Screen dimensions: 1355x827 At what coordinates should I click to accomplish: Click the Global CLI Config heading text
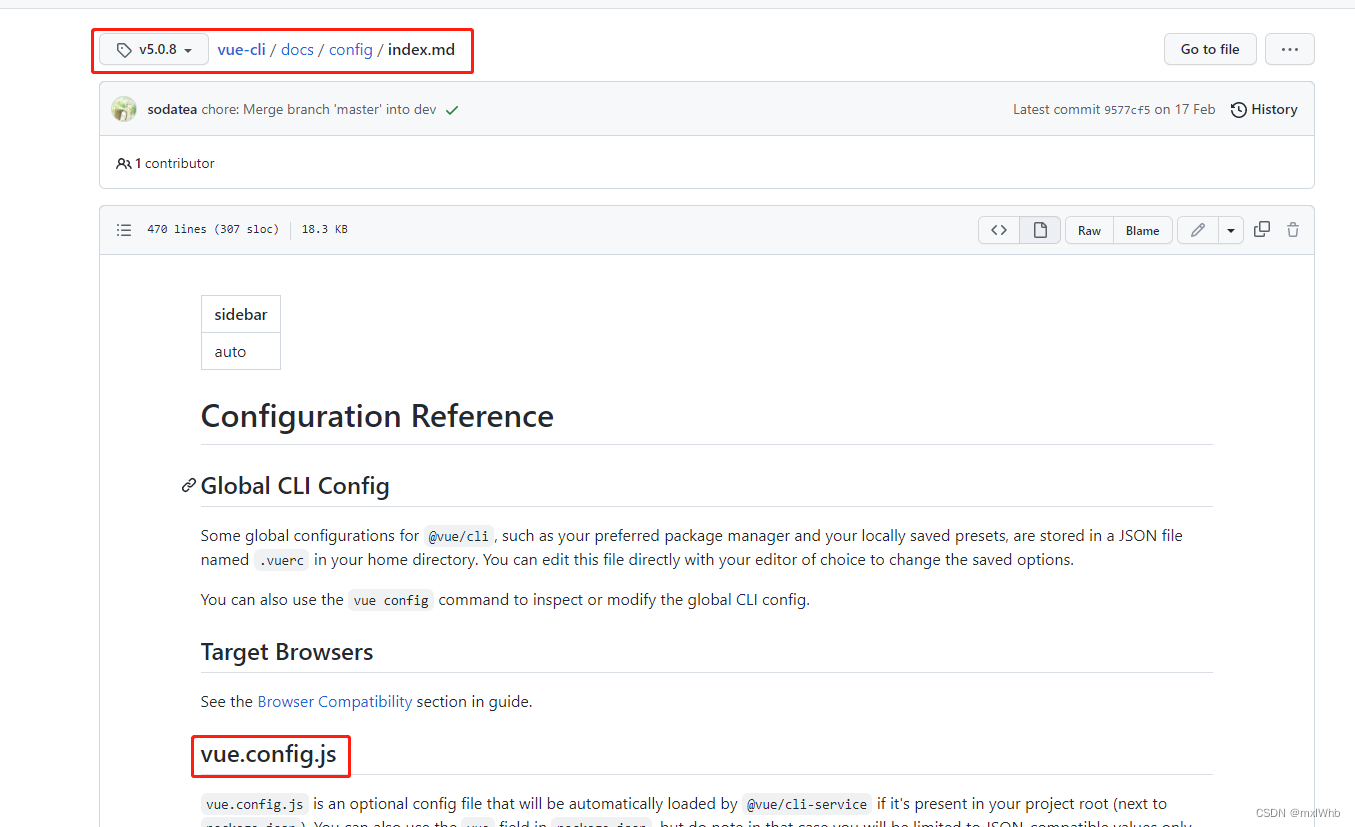pos(295,486)
